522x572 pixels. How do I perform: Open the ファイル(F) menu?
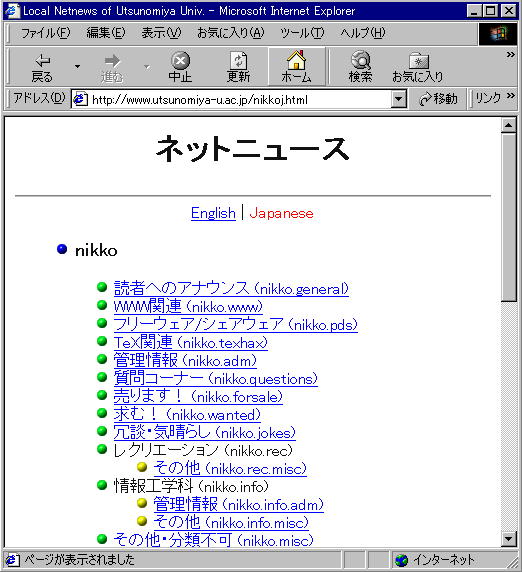coord(45,33)
